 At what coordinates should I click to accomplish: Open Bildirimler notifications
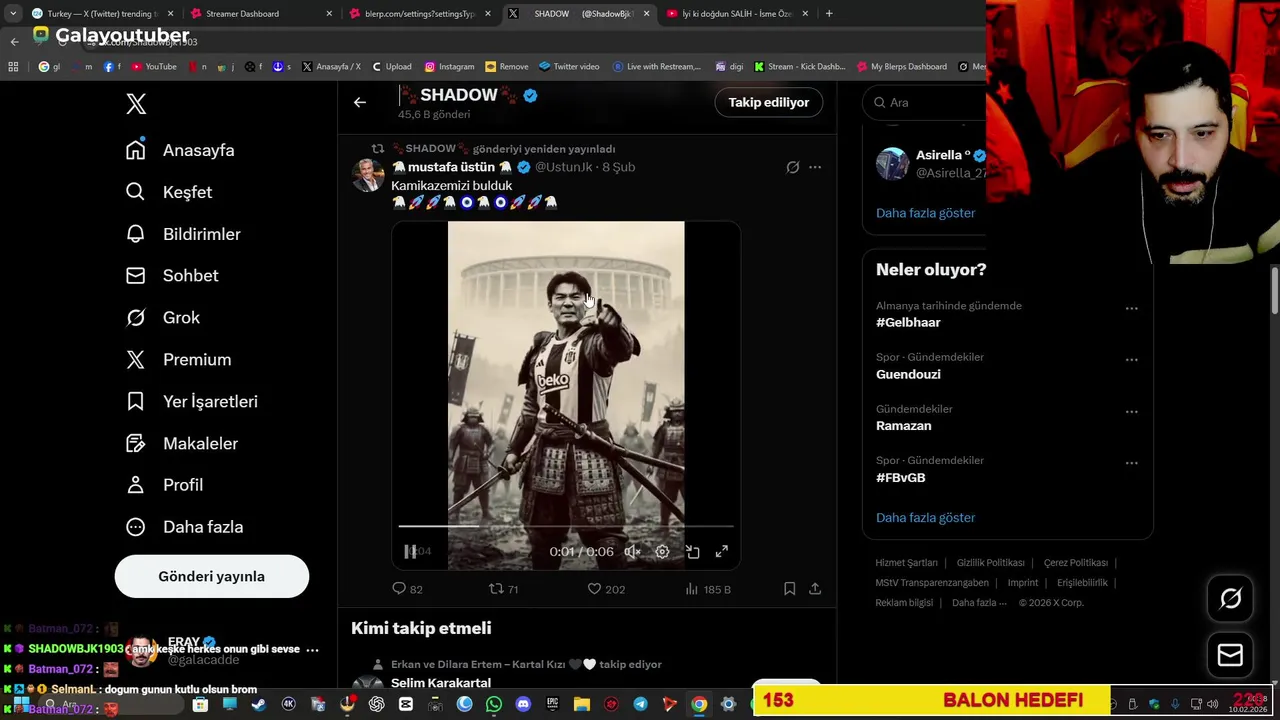tap(183, 234)
